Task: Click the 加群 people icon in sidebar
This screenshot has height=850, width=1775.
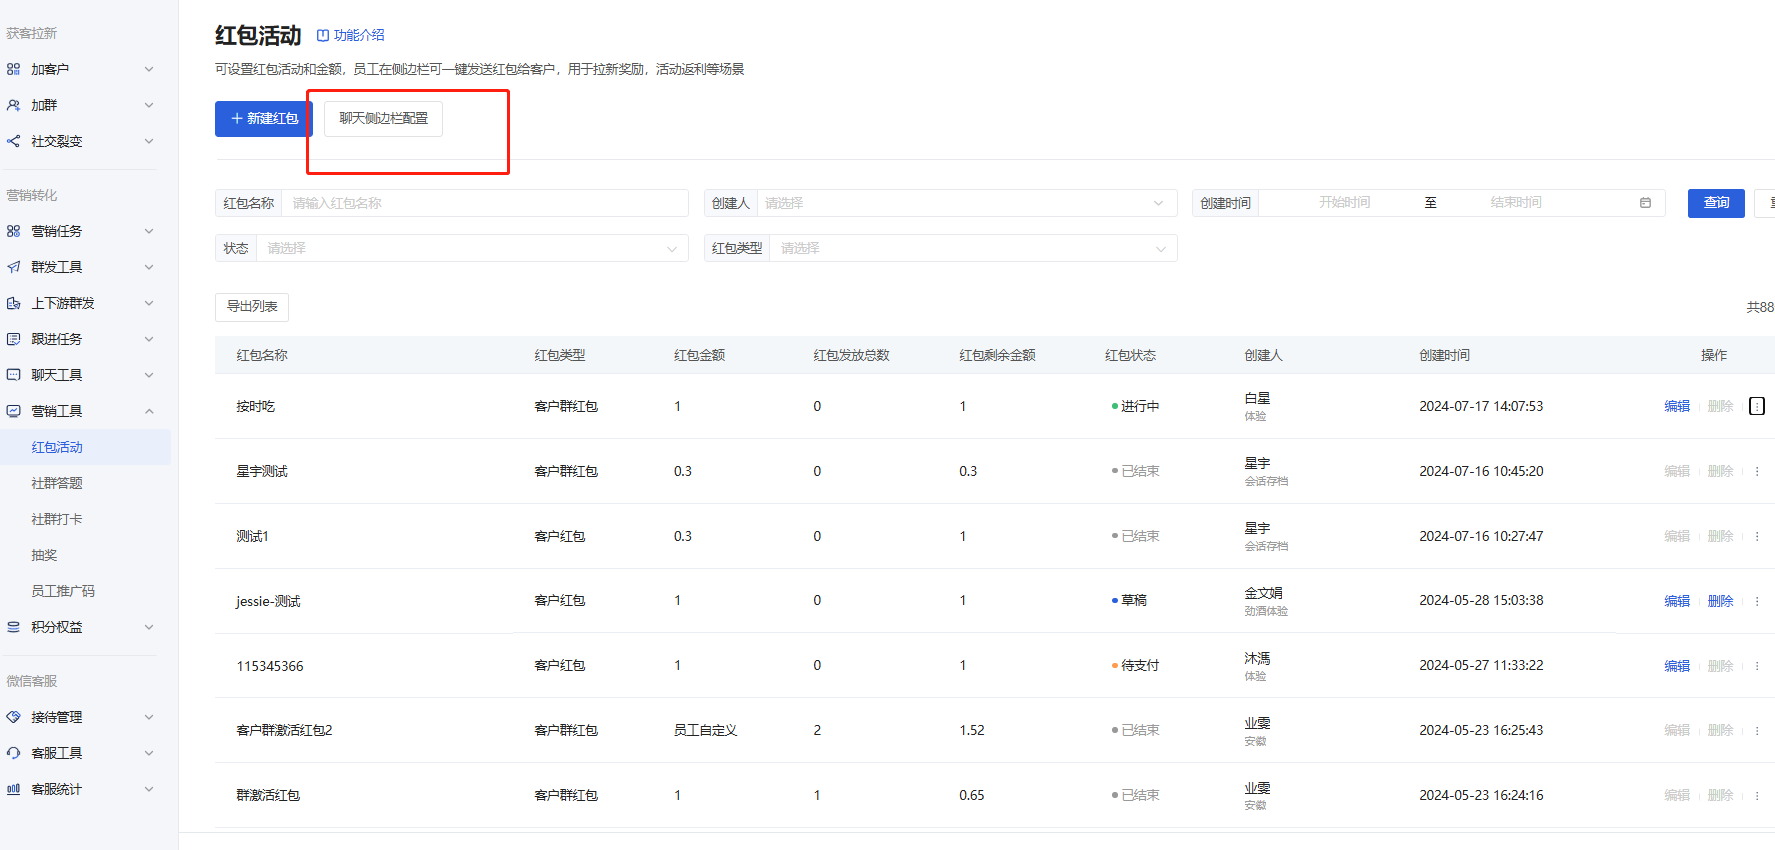Action: [x=13, y=105]
